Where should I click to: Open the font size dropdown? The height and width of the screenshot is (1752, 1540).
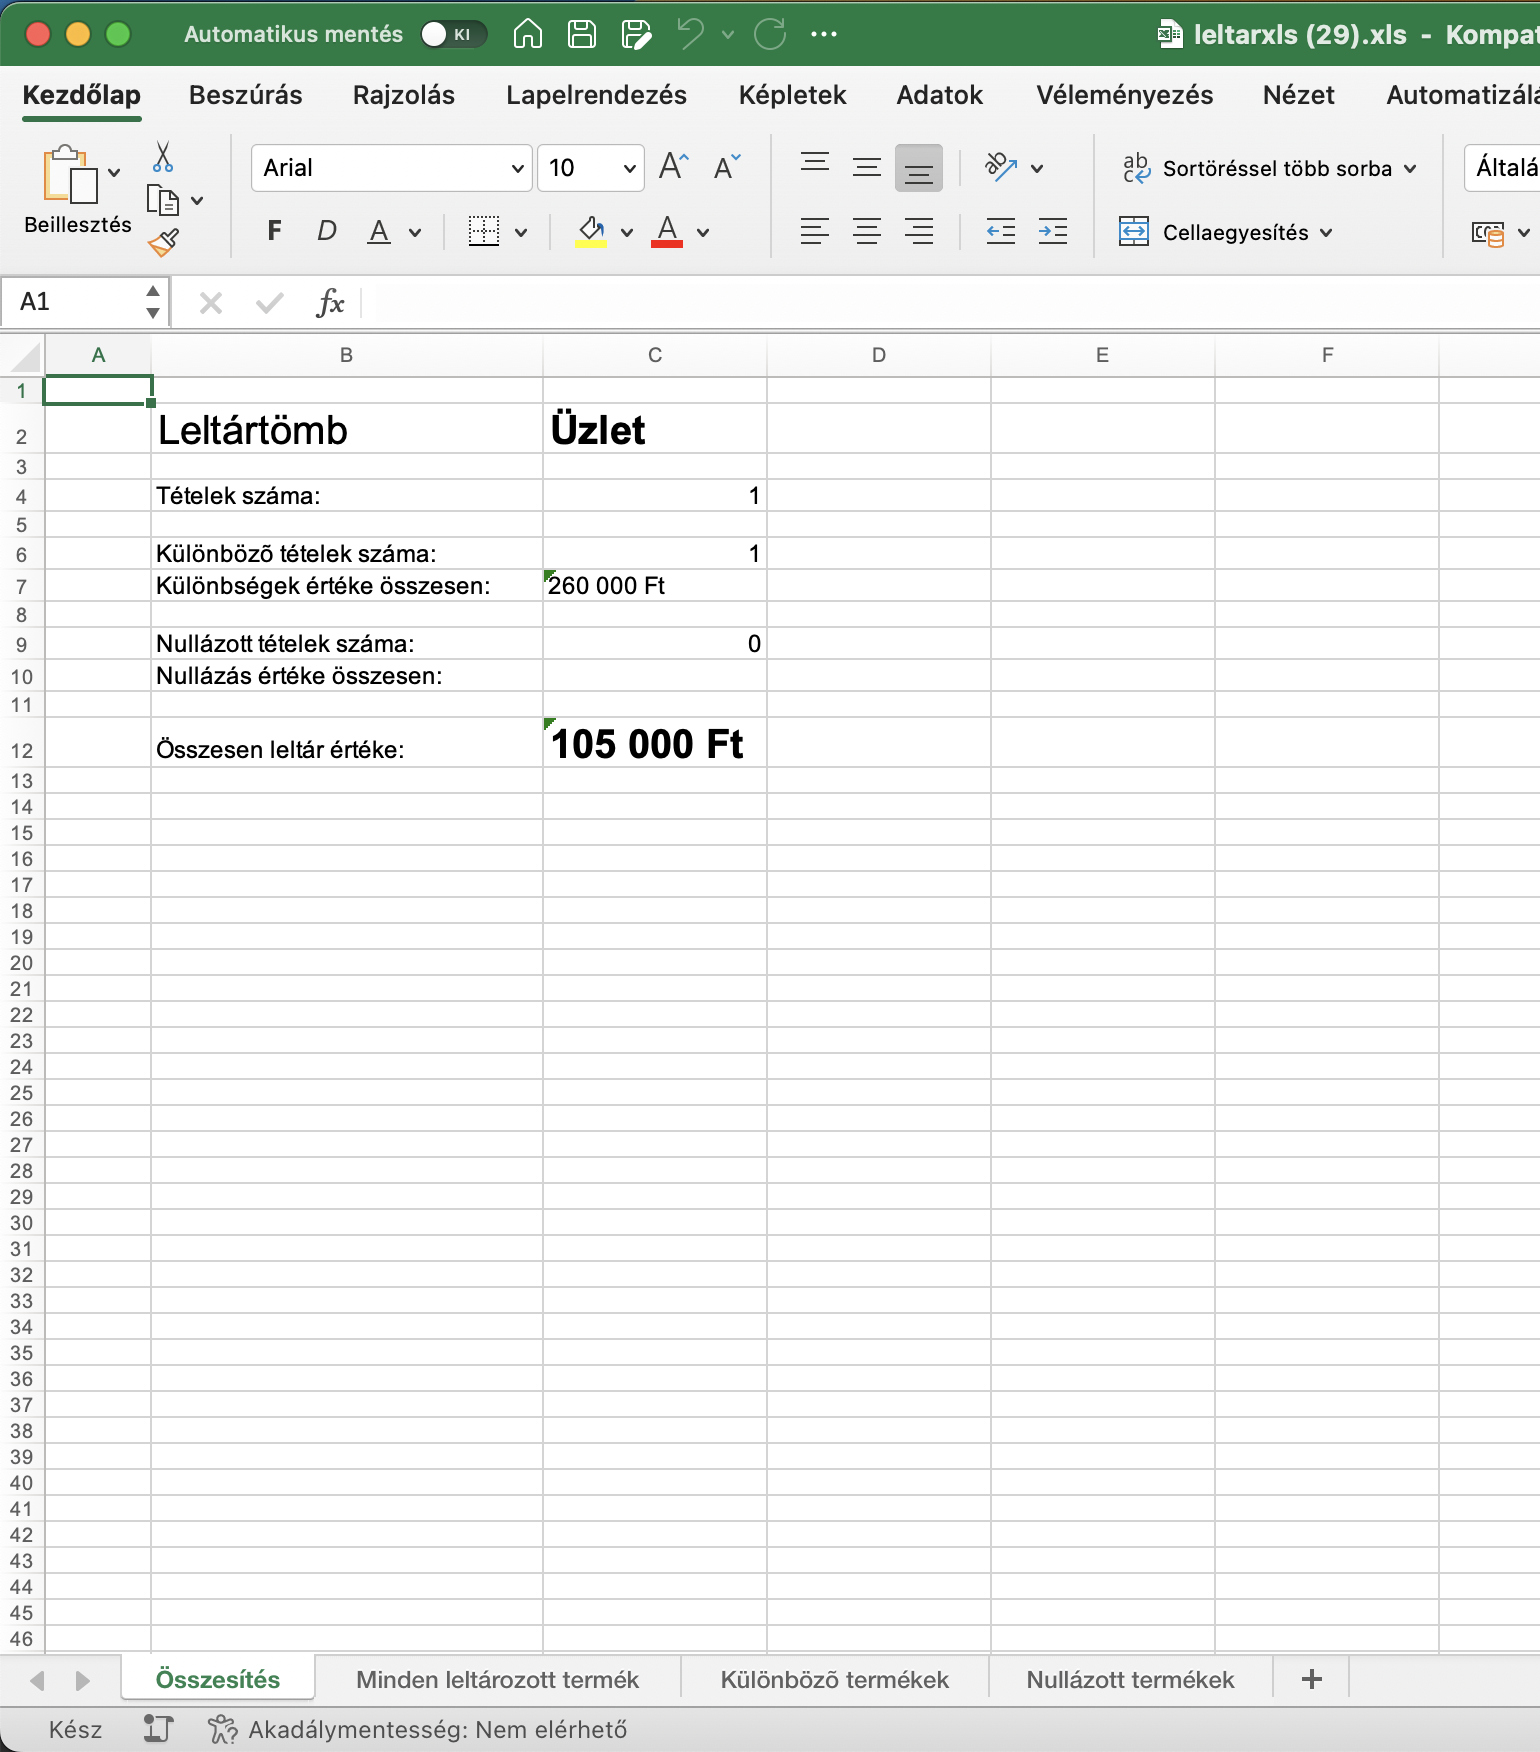pos(629,168)
